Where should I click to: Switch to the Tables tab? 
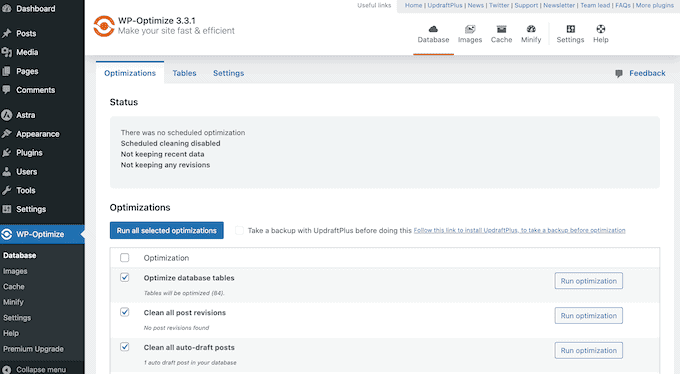(x=184, y=73)
